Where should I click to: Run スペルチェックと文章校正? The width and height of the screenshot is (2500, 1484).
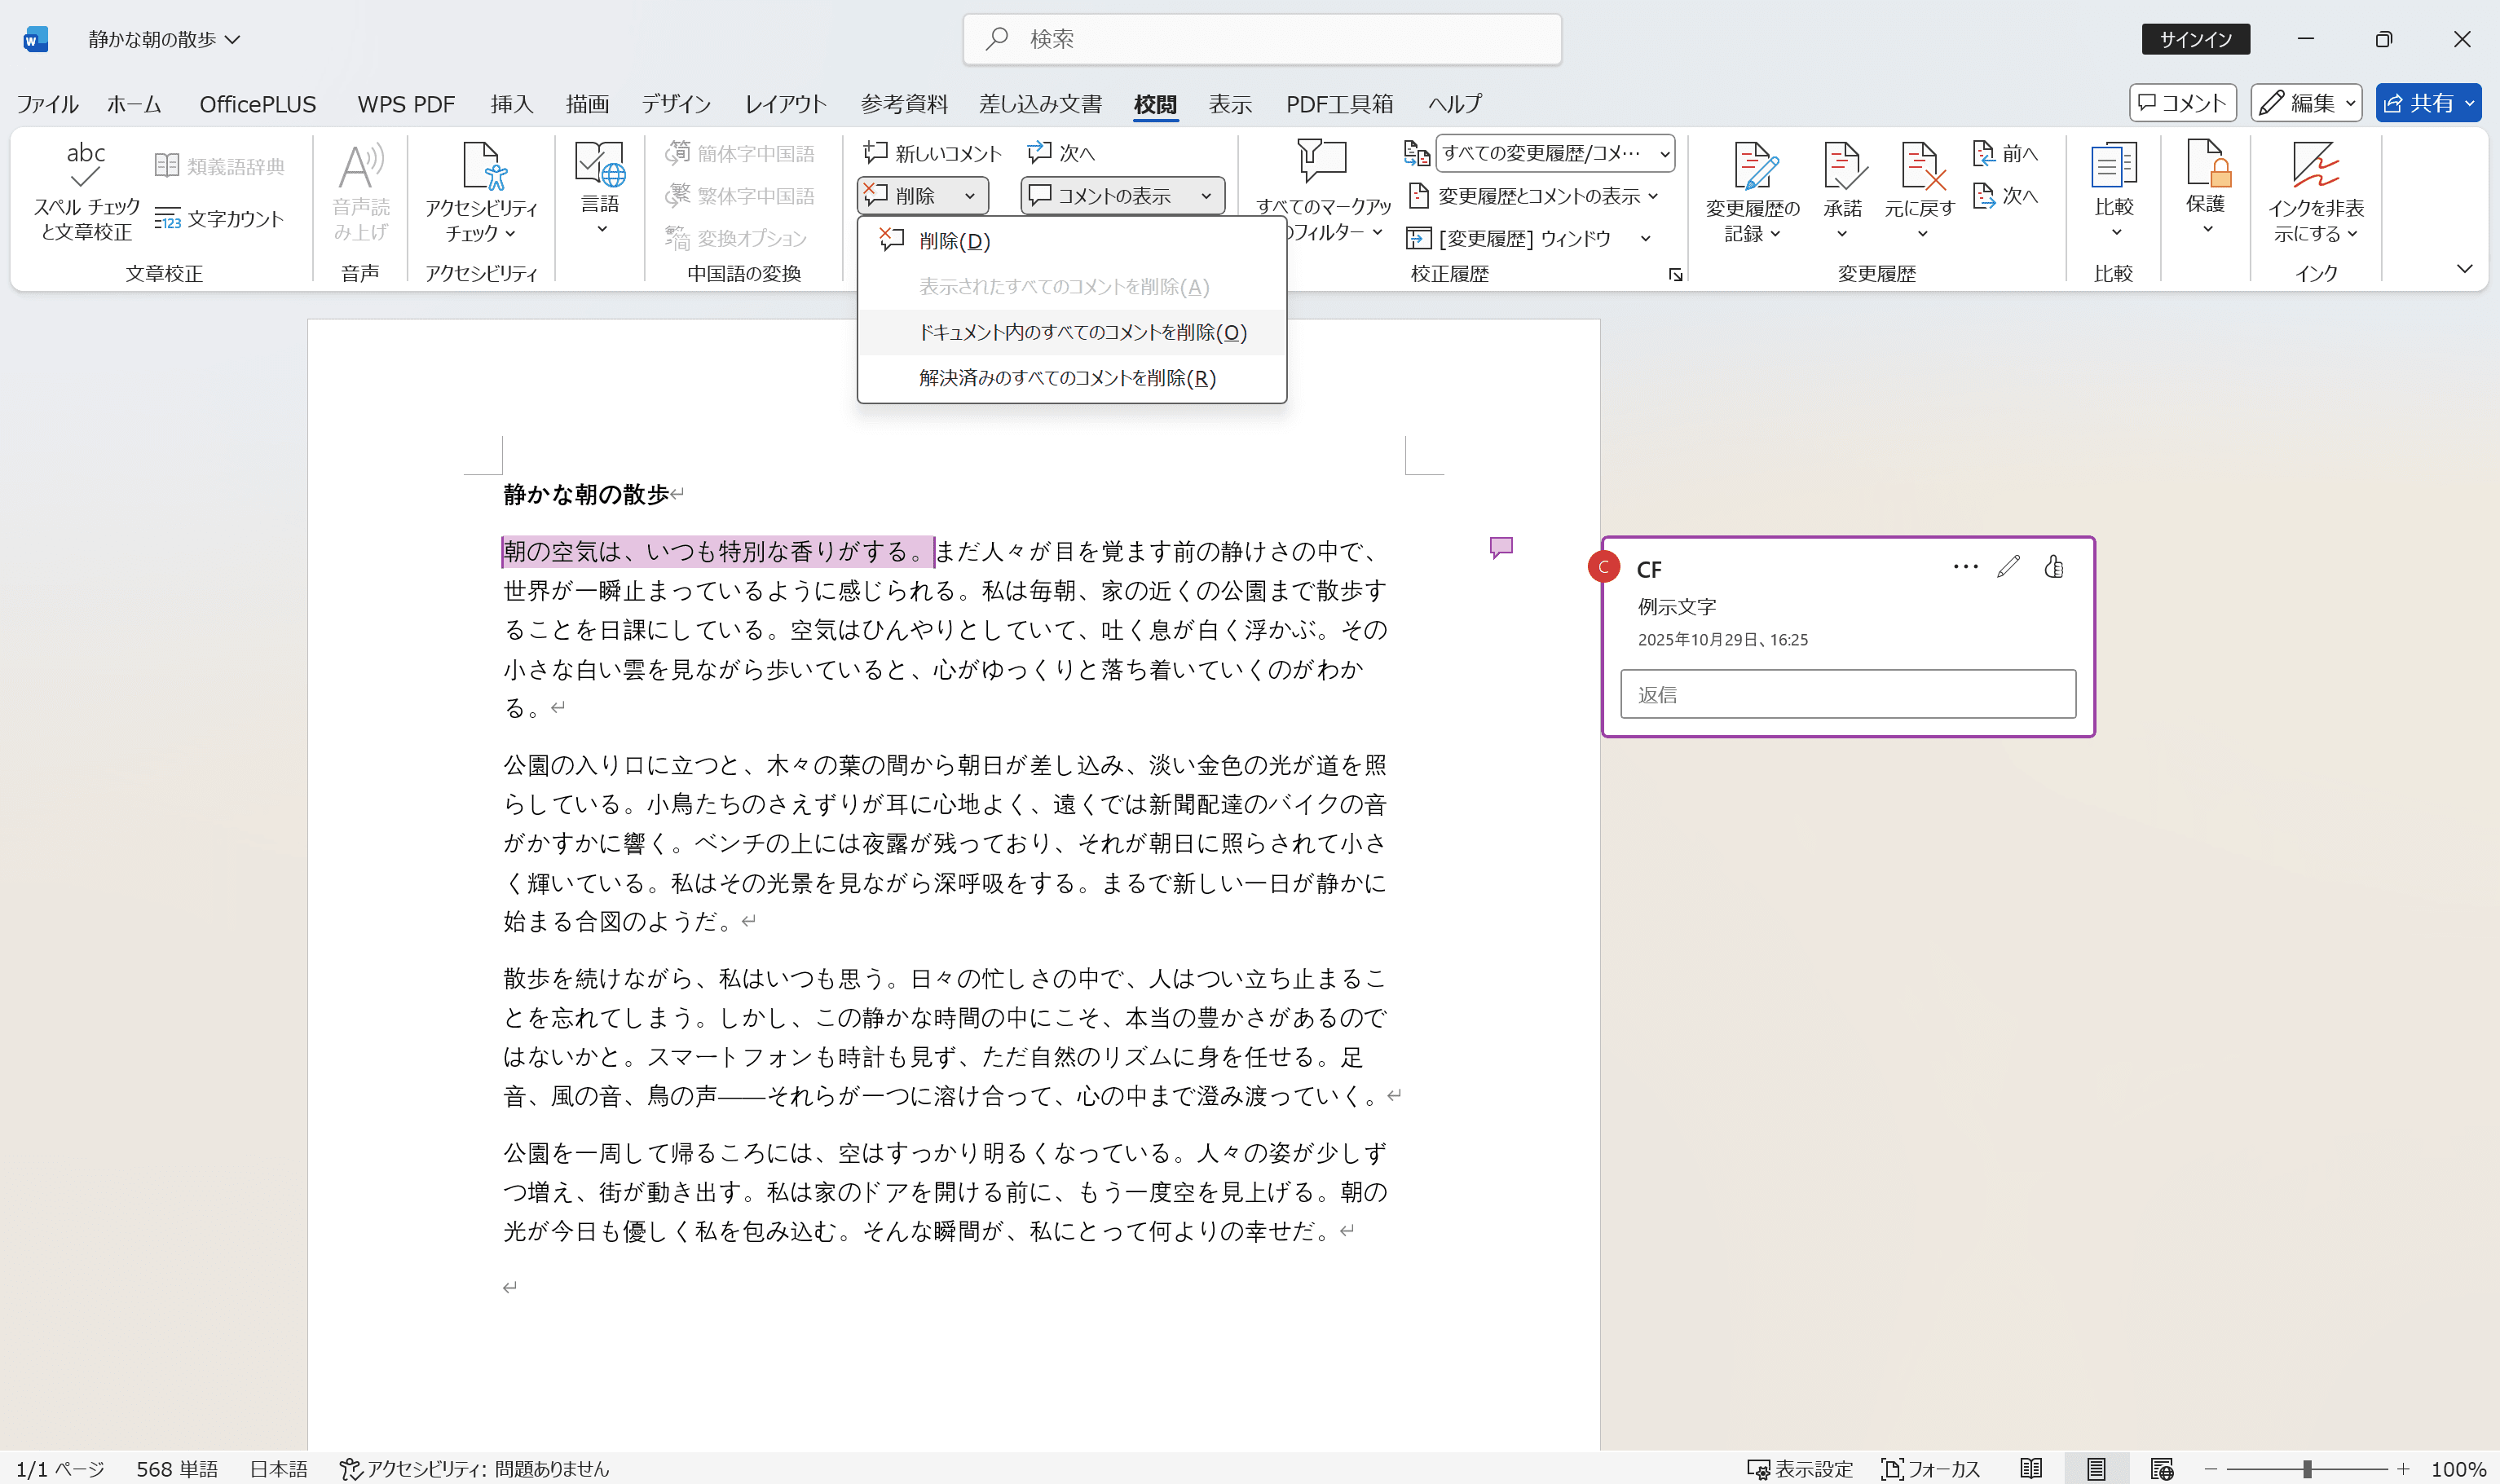coord(85,190)
